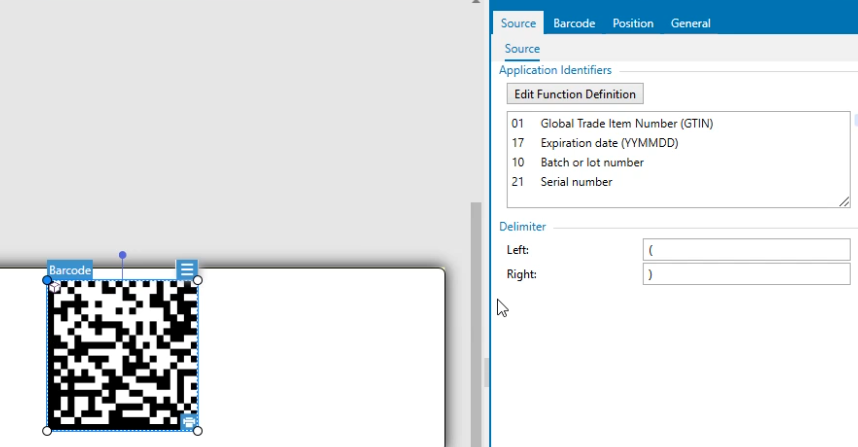The height and width of the screenshot is (447, 858).
Task: Switch to the Barcode tab
Action: (x=574, y=23)
